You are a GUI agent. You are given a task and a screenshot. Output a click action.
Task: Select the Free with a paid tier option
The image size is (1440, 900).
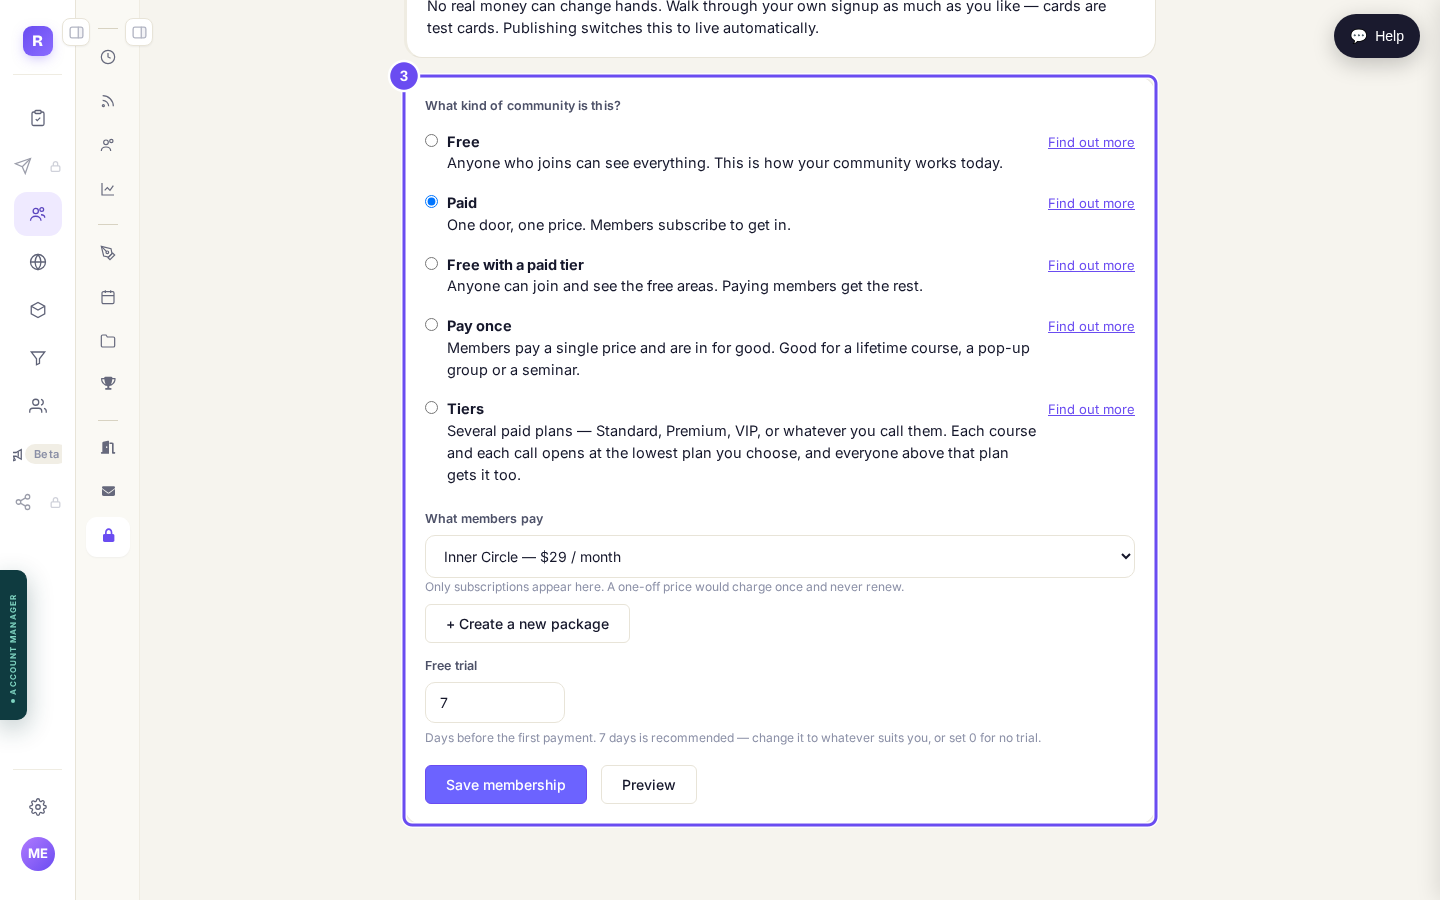point(431,264)
